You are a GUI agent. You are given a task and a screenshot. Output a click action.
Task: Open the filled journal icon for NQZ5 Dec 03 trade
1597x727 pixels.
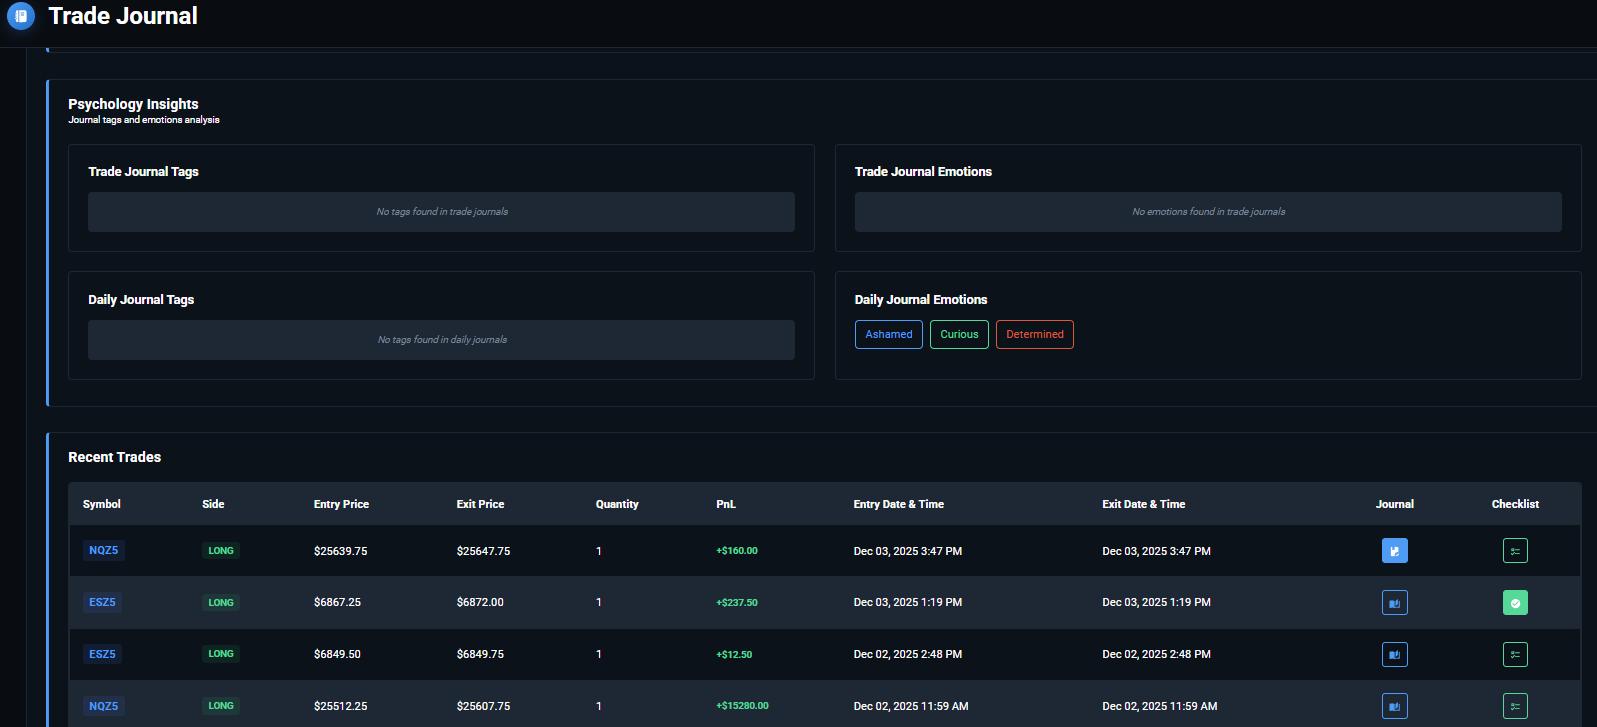tap(1394, 551)
